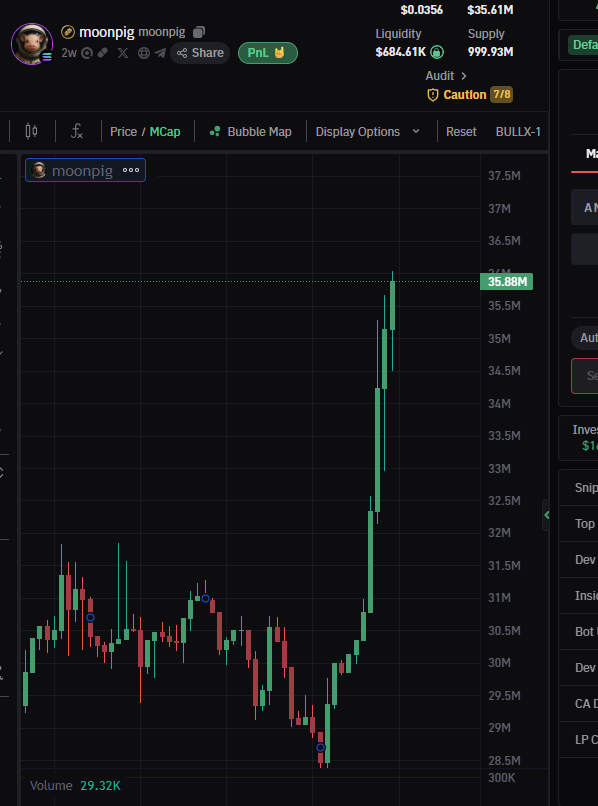This screenshot has height=806, width=598.
Task: Click the Share button
Action: pos(200,53)
